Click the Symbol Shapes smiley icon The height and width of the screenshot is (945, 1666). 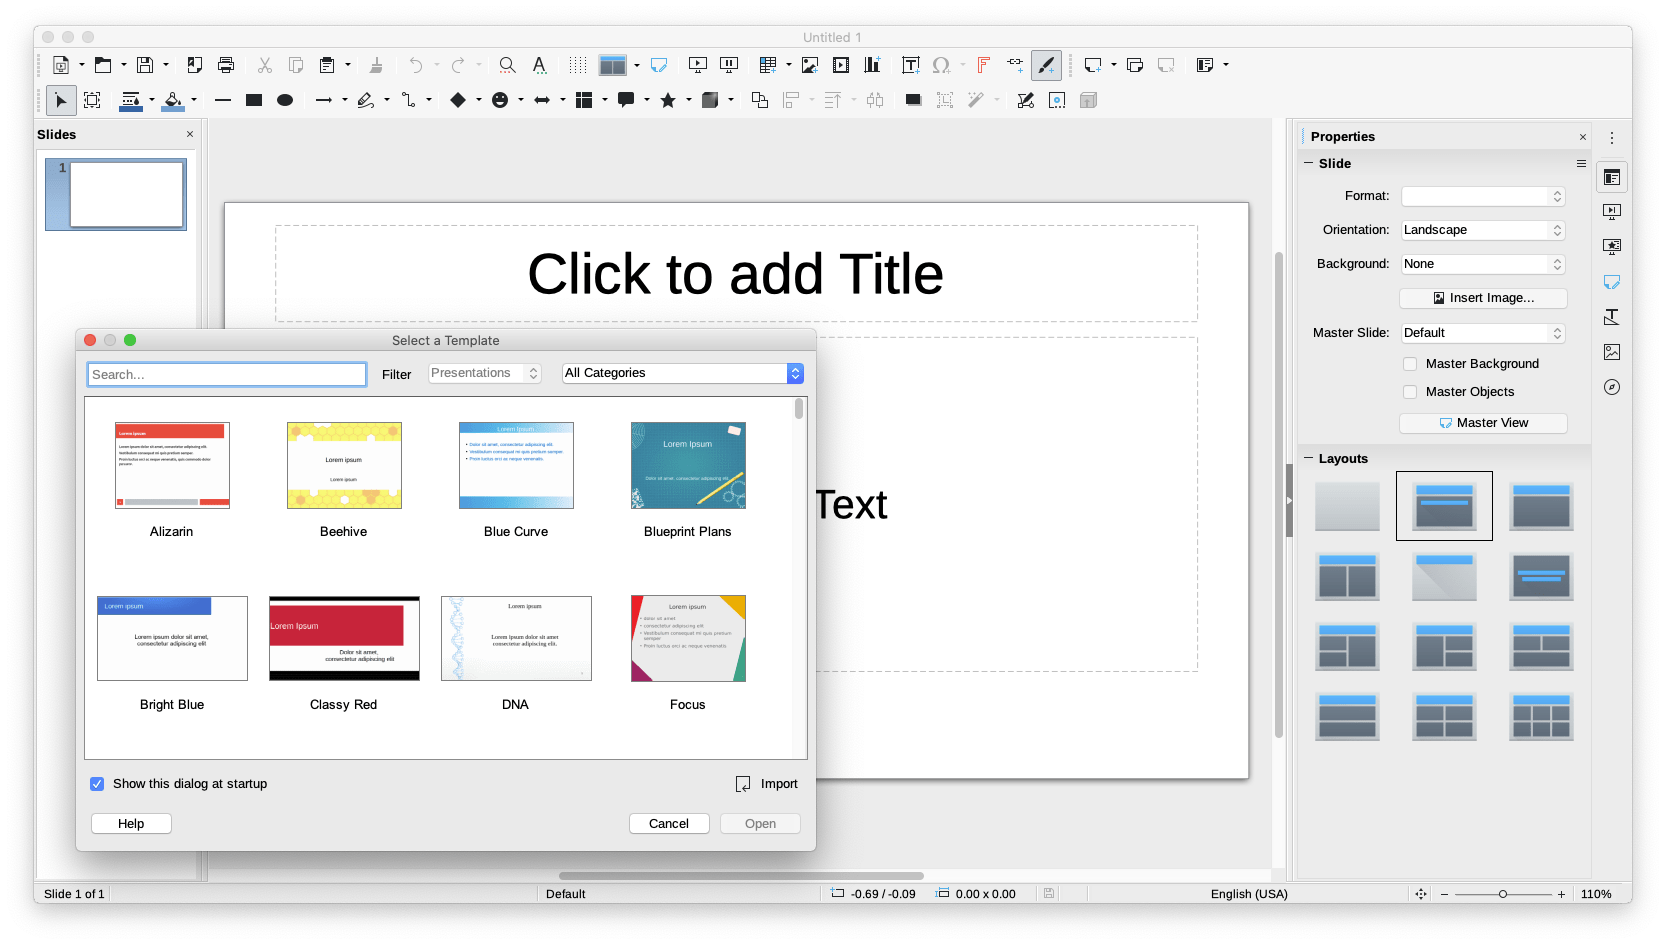pyautogui.click(x=500, y=100)
